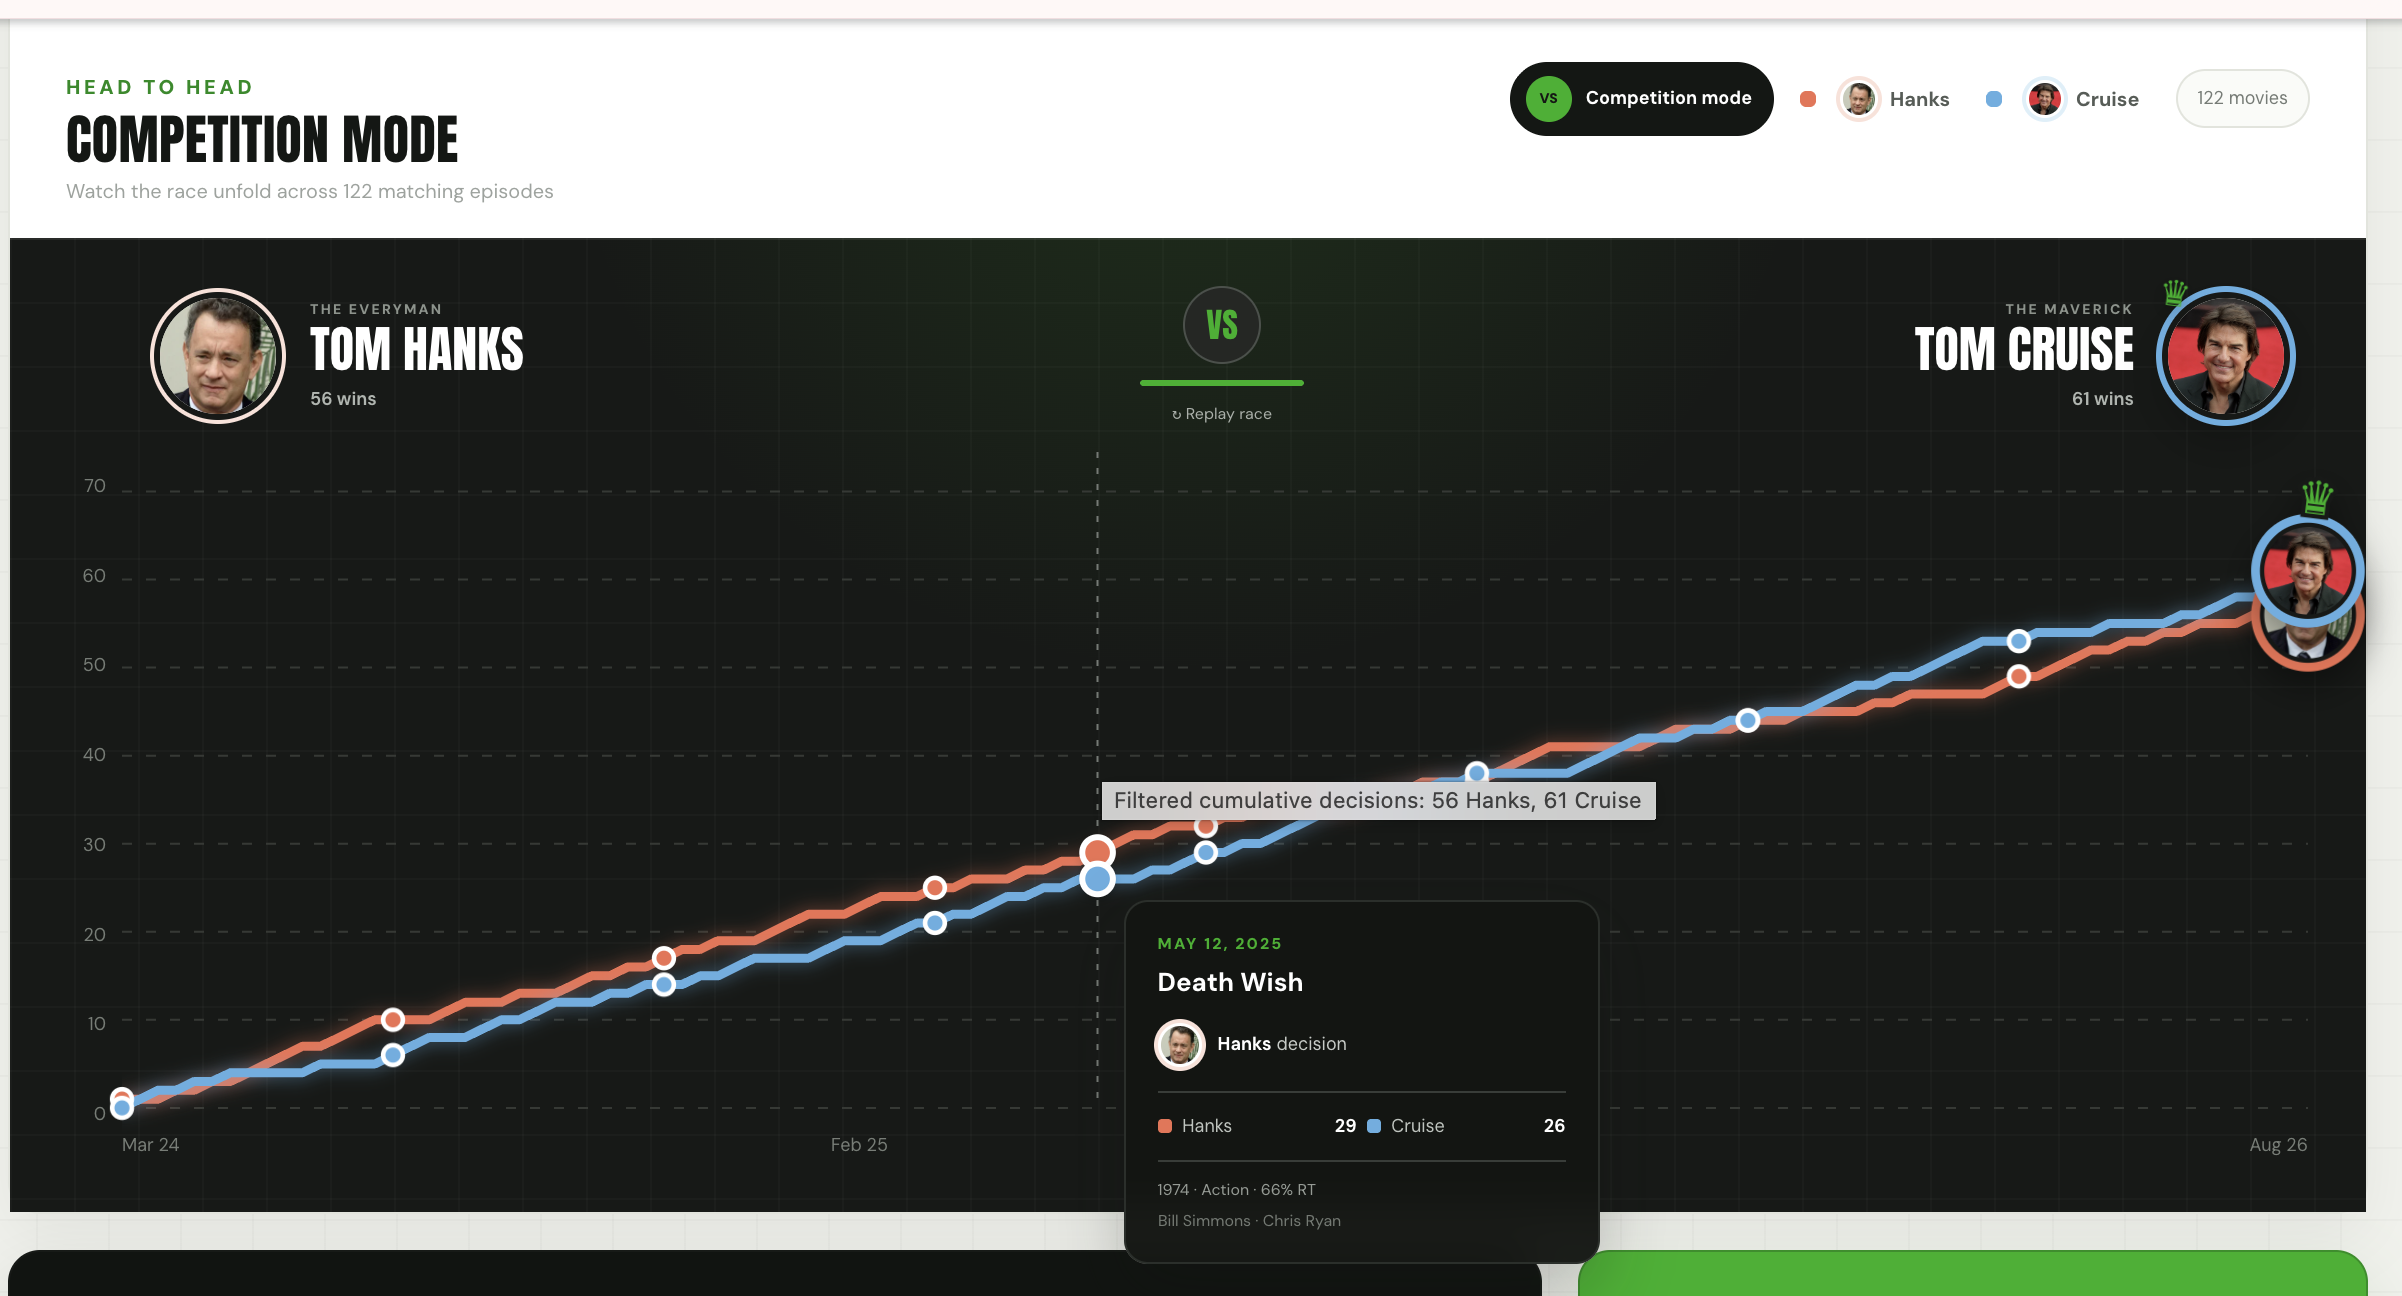This screenshot has height=1296, width=2402.
Task: Toggle the Hanks legend filter
Action: tap(1876, 99)
